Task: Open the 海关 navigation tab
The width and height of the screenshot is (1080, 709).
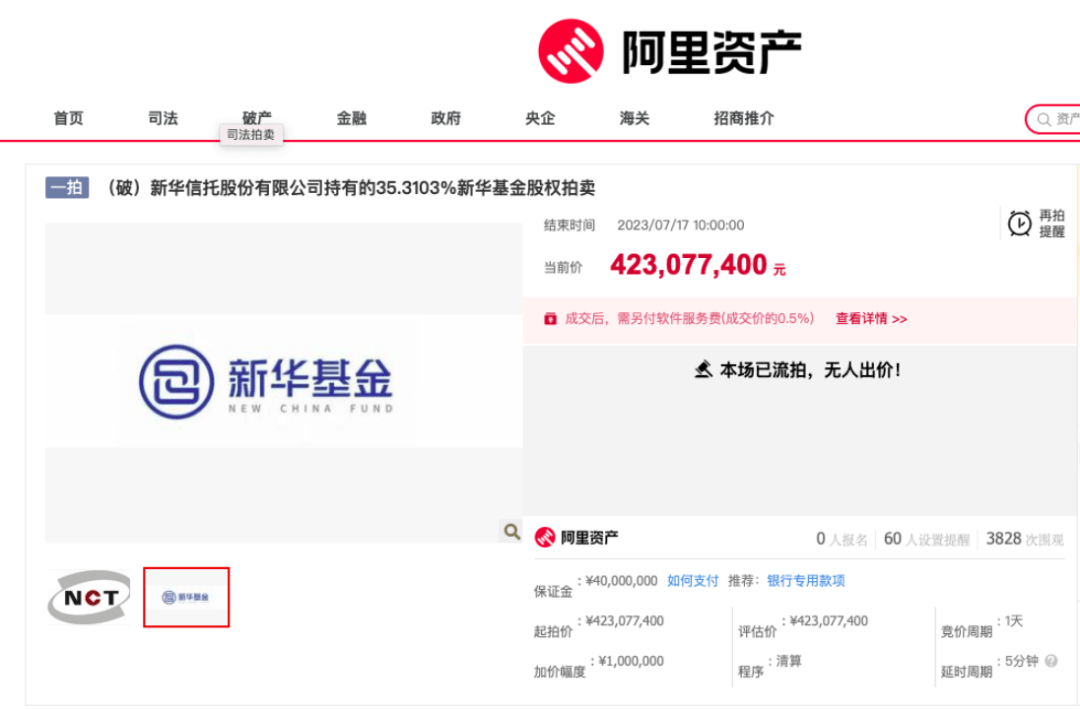Action: 634,118
